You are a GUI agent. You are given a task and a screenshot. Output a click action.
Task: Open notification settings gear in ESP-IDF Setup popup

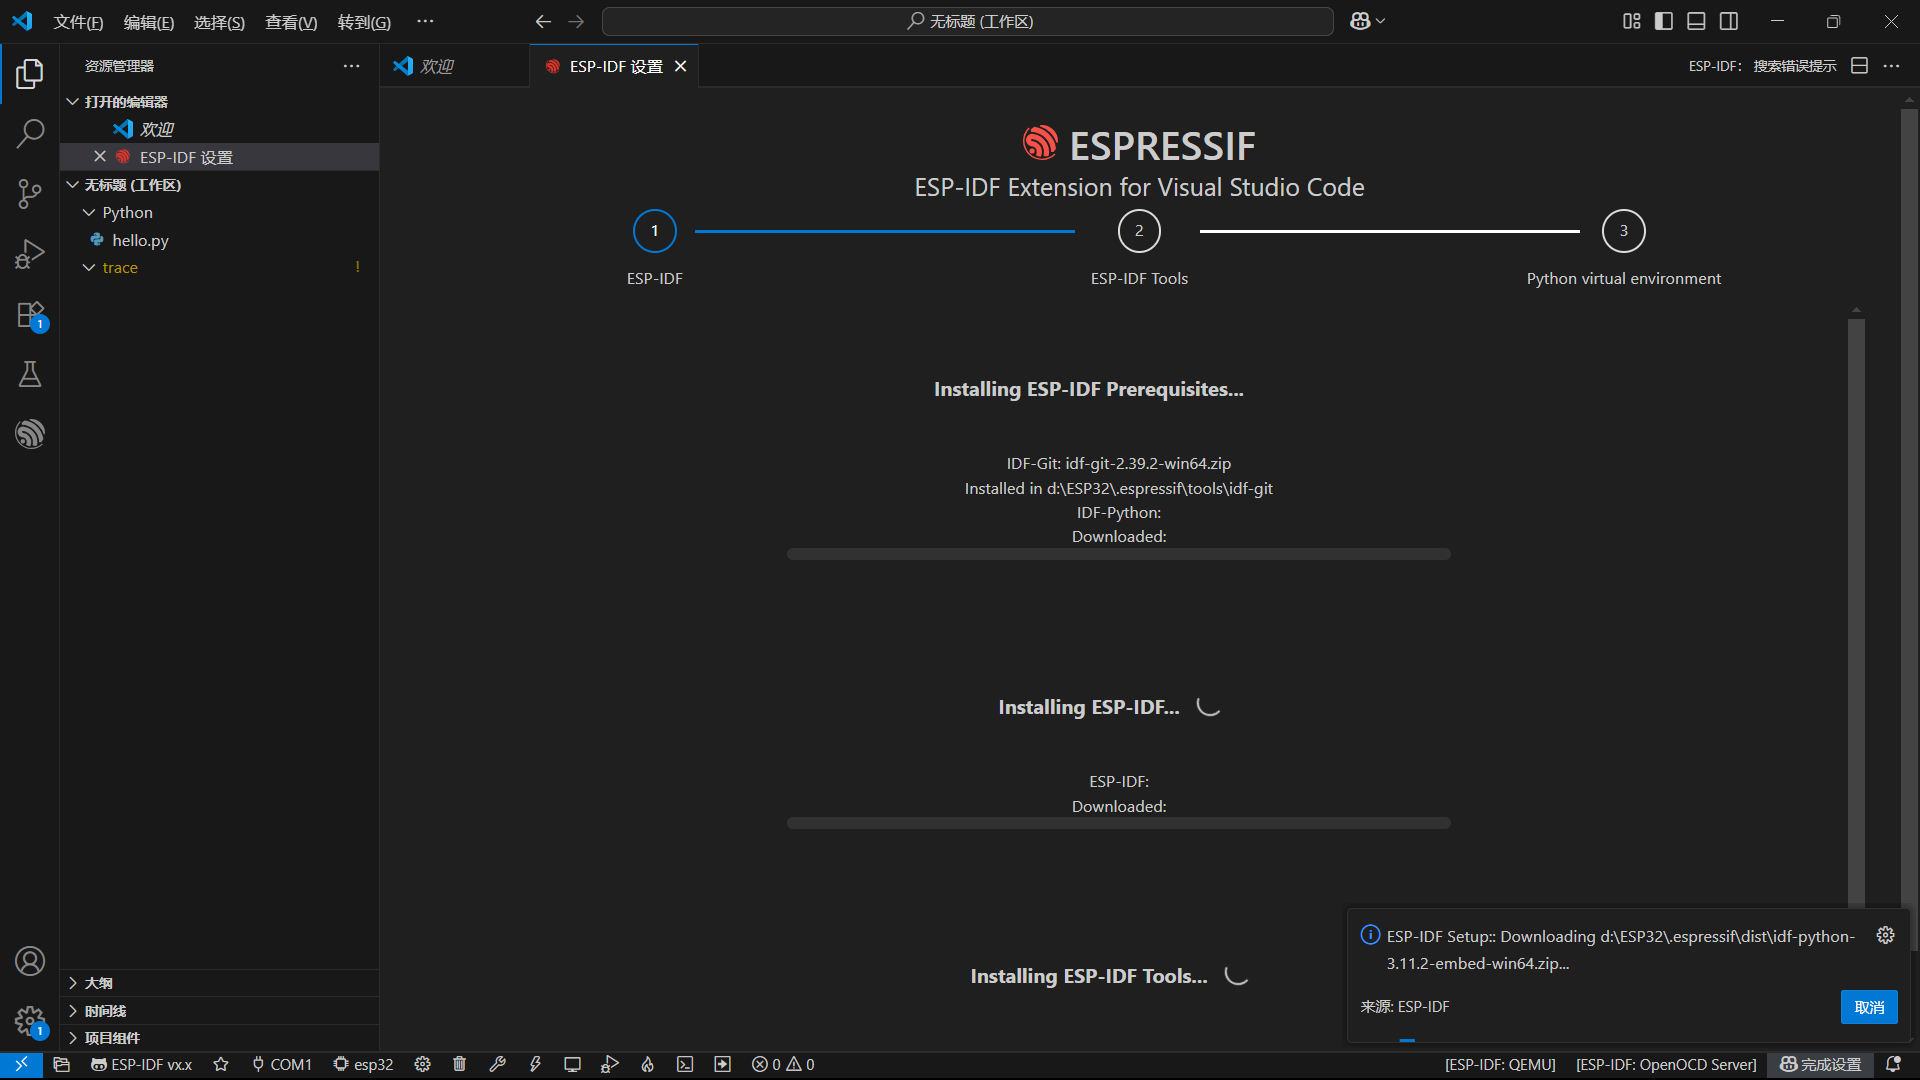(x=1886, y=935)
